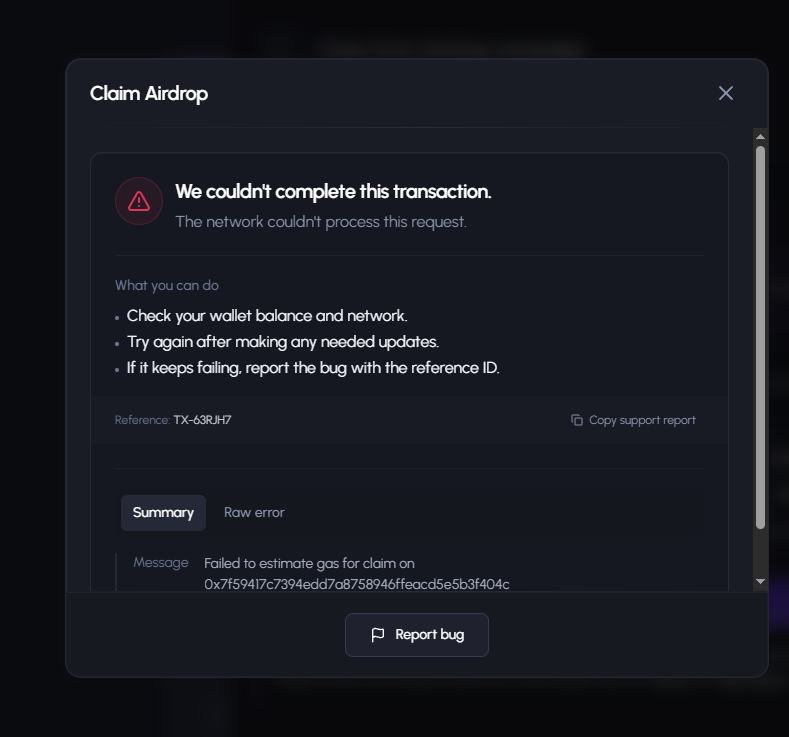
Task: Open the Raw error tab
Action: click(254, 513)
